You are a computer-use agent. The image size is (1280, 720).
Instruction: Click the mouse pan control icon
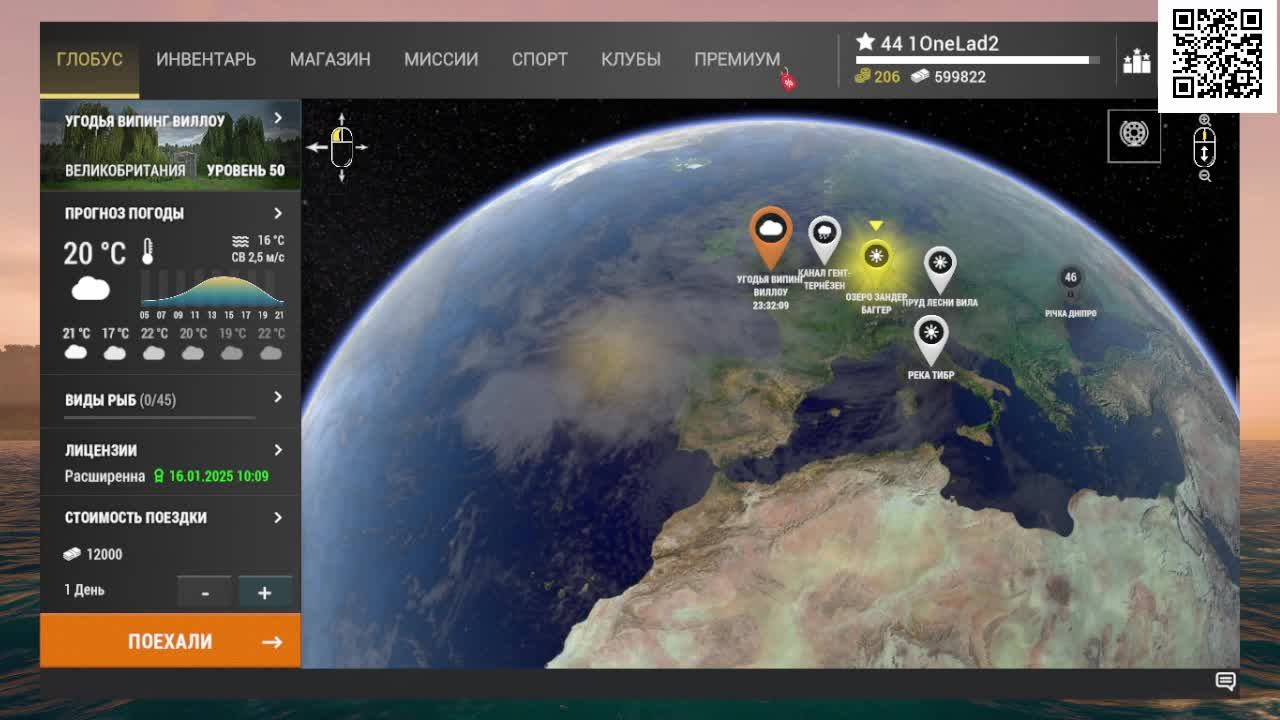[x=341, y=147]
